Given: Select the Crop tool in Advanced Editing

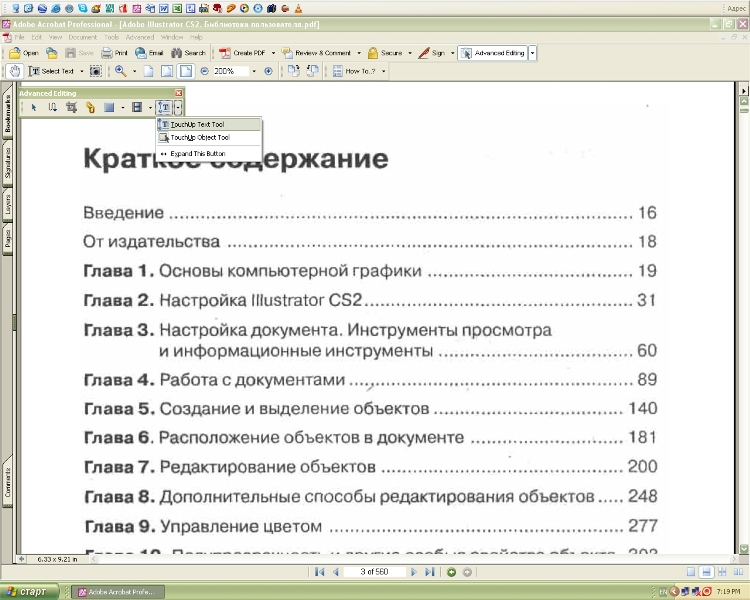Looking at the screenshot, I should (71, 107).
